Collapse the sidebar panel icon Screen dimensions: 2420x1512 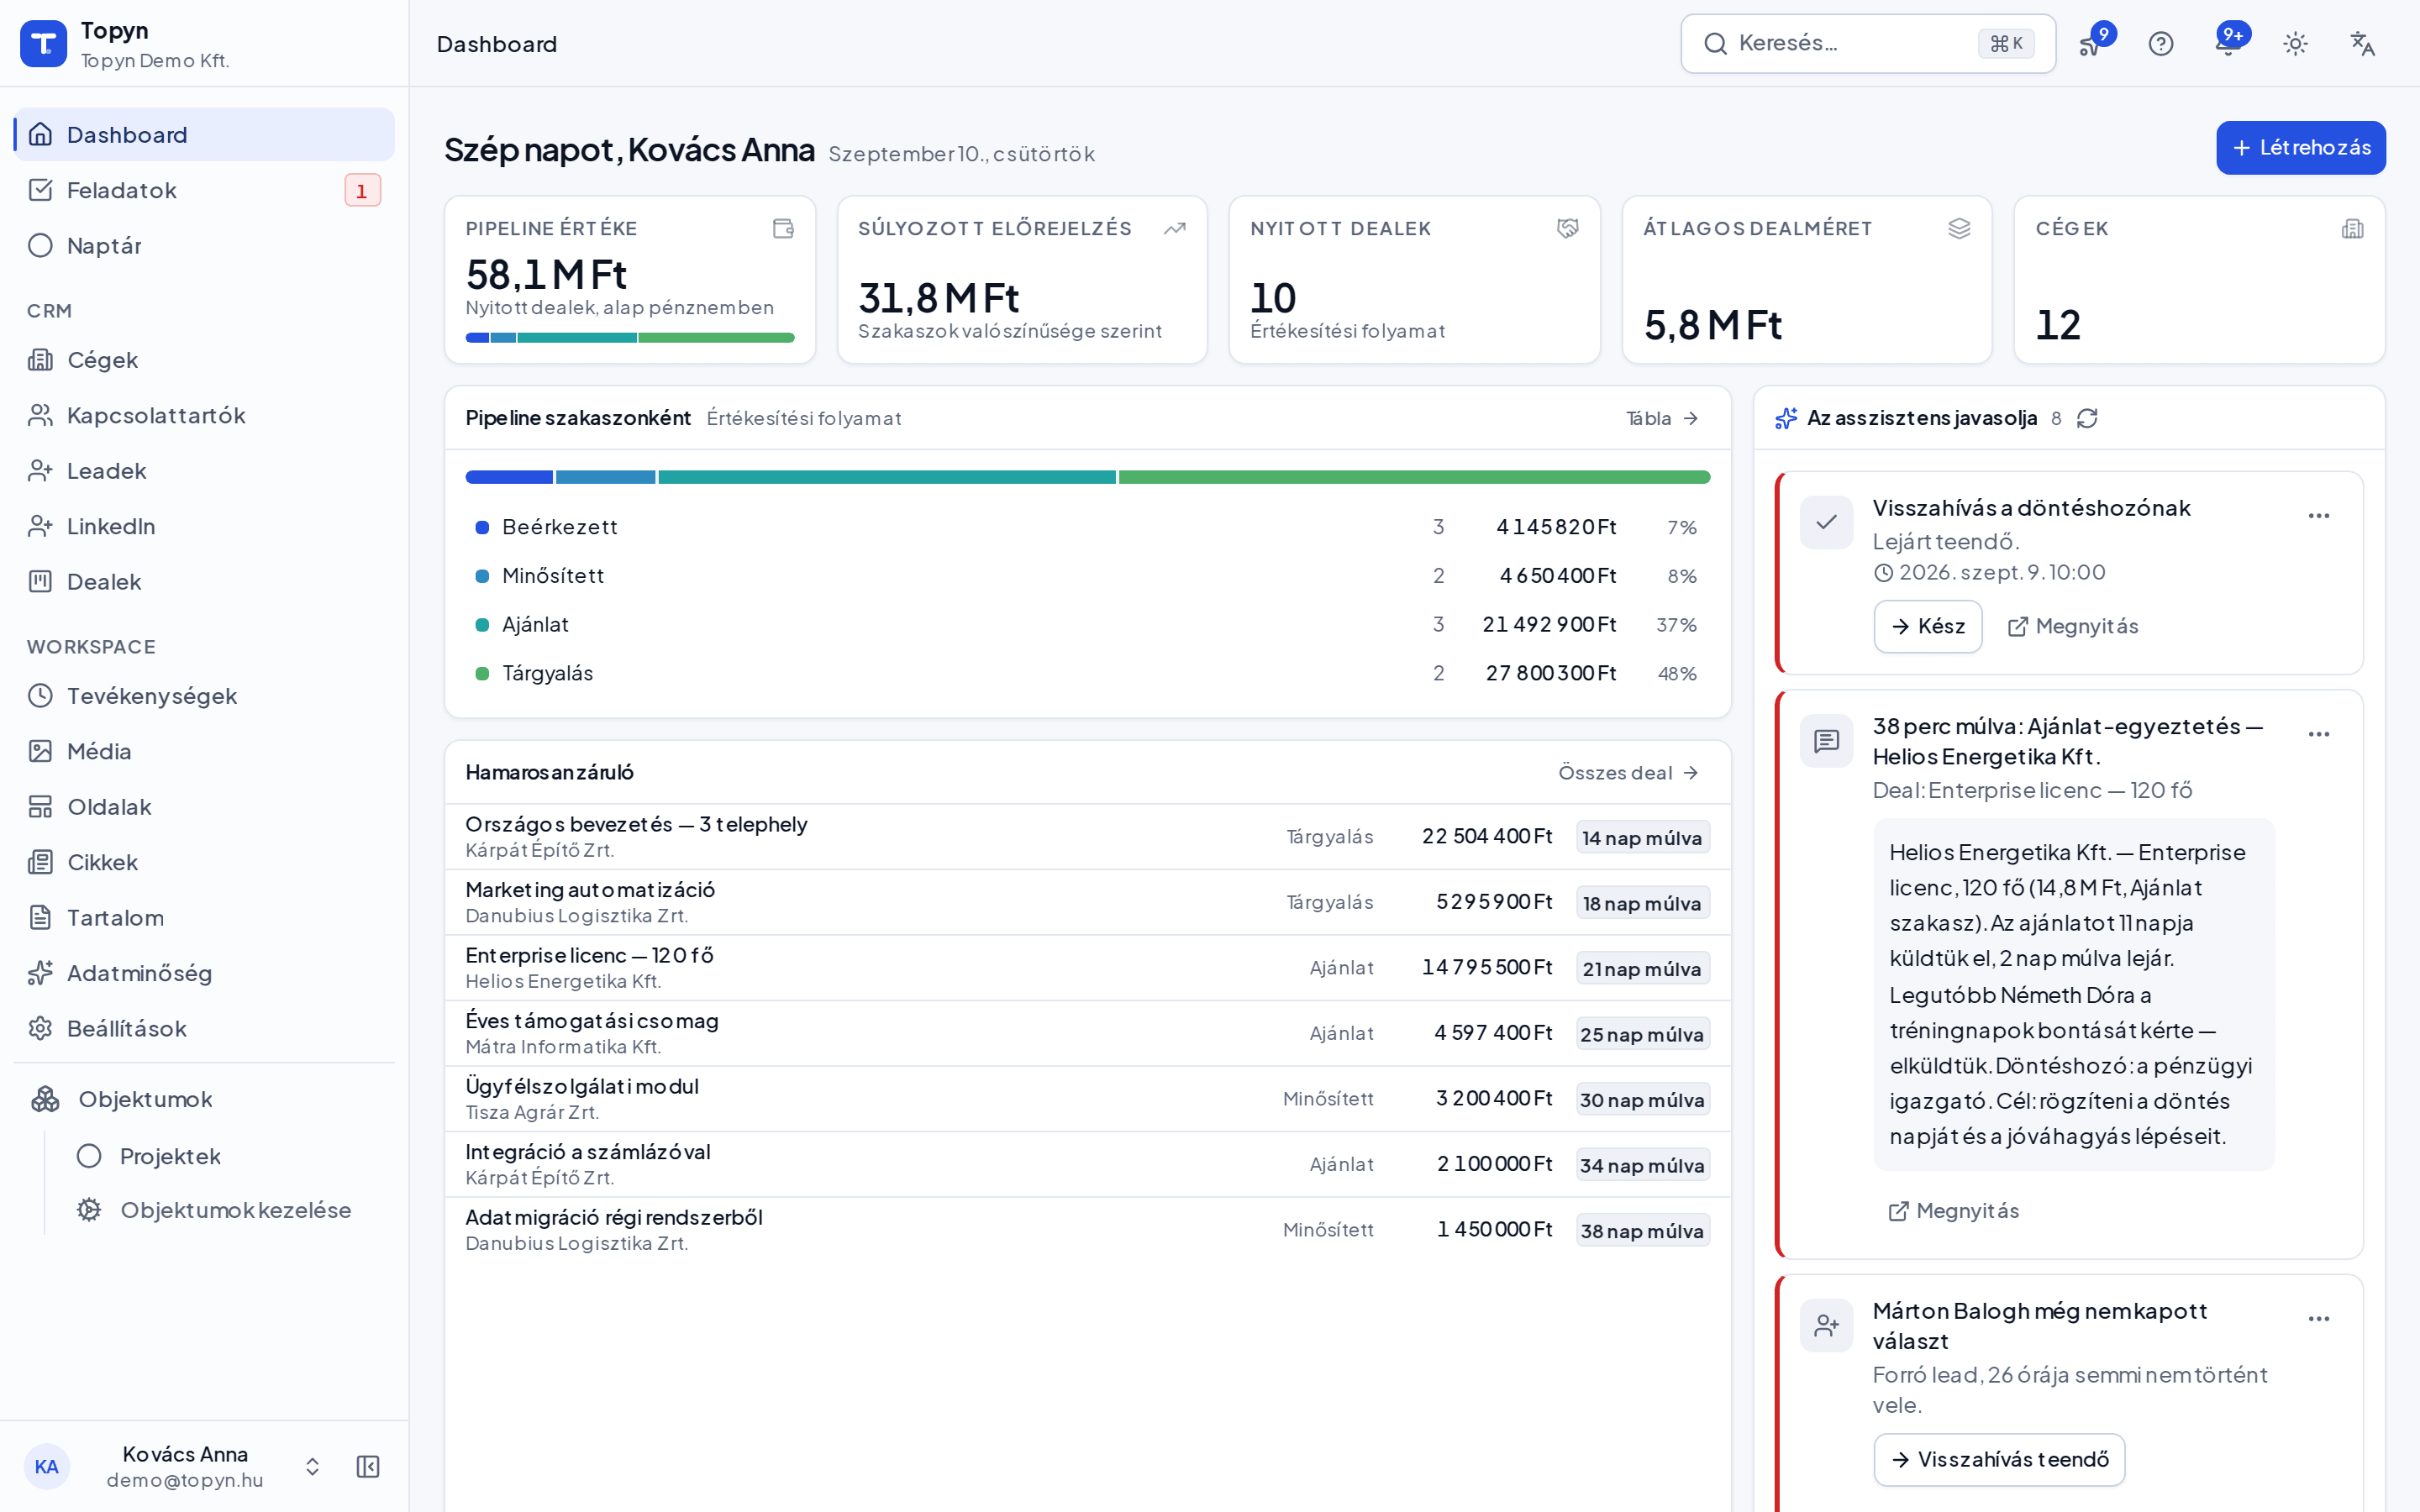[x=368, y=1467]
